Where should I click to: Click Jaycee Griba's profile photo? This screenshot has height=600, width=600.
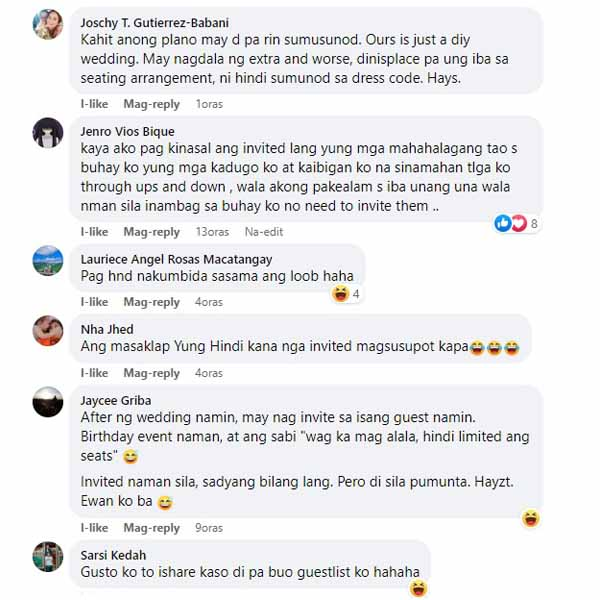point(48,402)
